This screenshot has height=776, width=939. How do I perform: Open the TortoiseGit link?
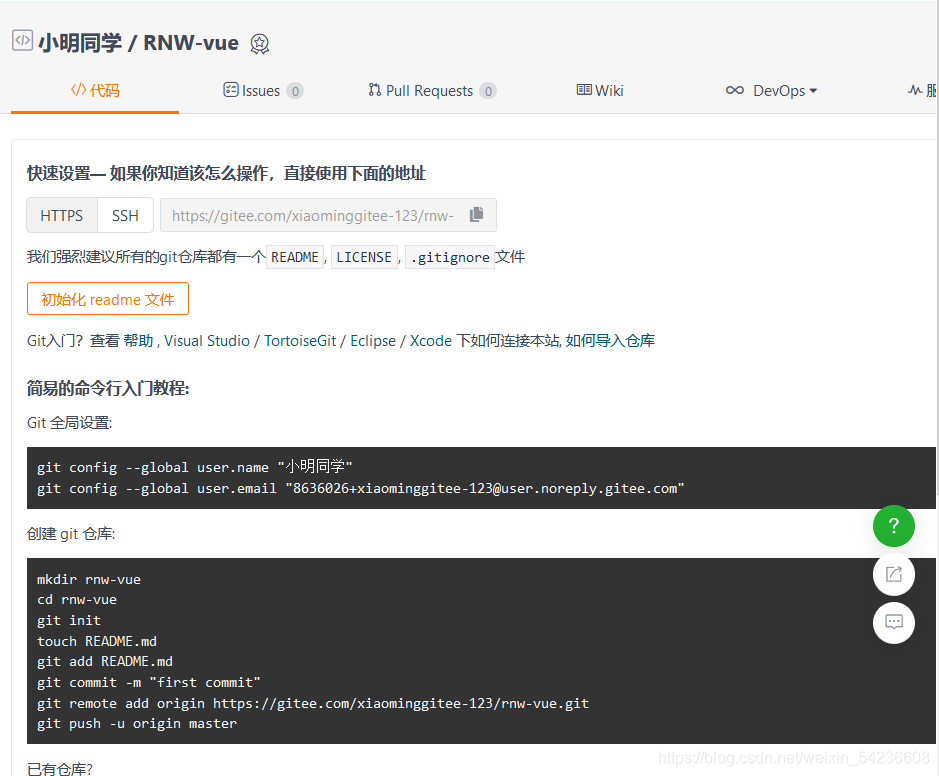click(x=300, y=341)
